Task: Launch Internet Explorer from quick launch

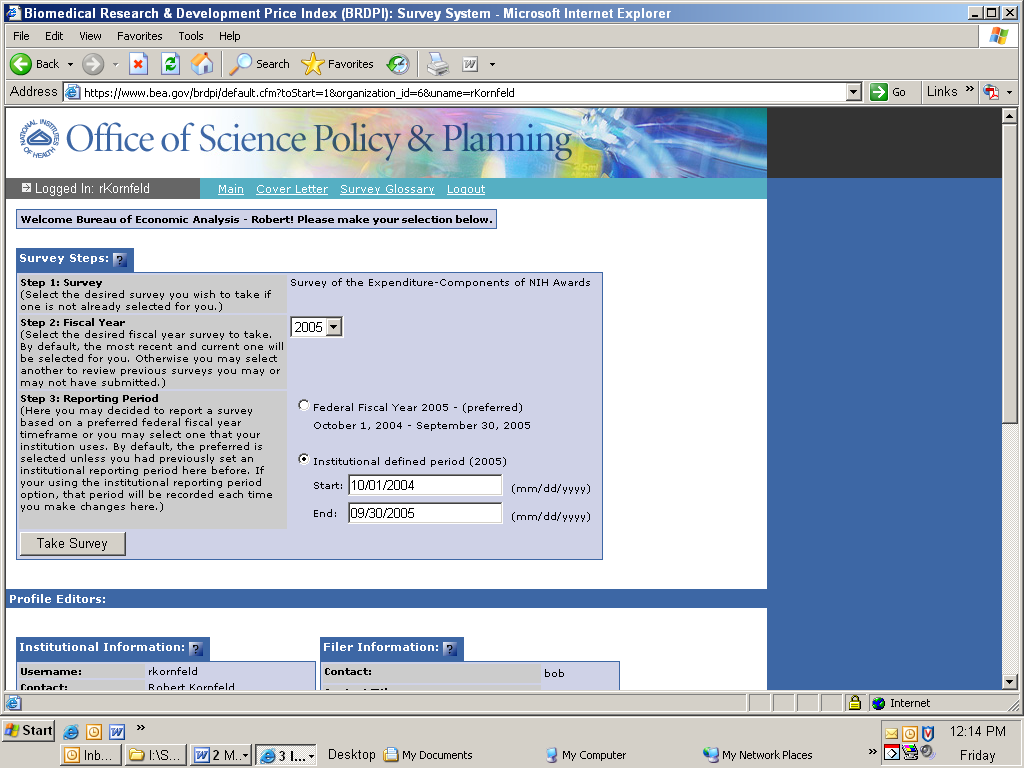Action: tap(71, 731)
